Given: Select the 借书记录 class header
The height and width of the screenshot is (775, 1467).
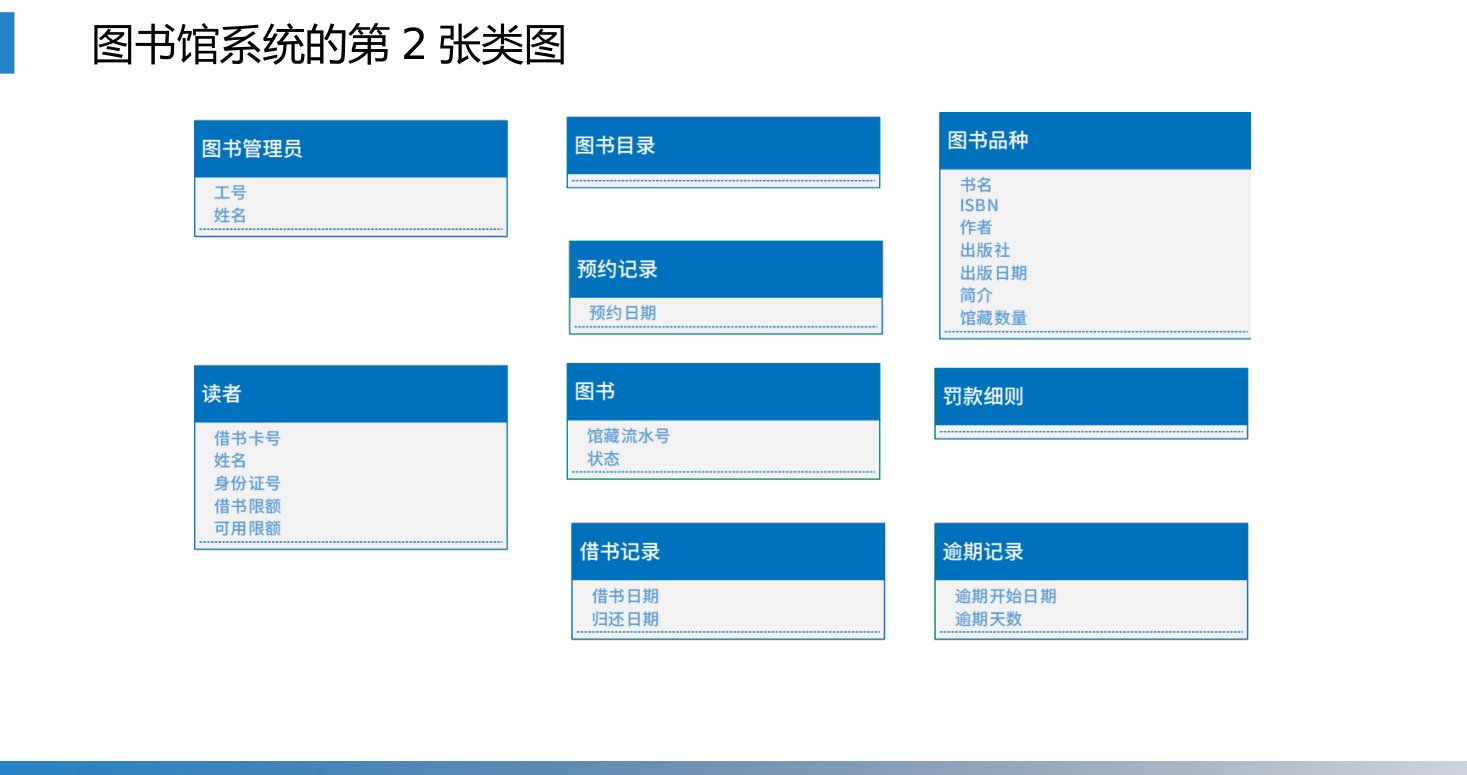Looking at the screenshot, I should [728, 552].
